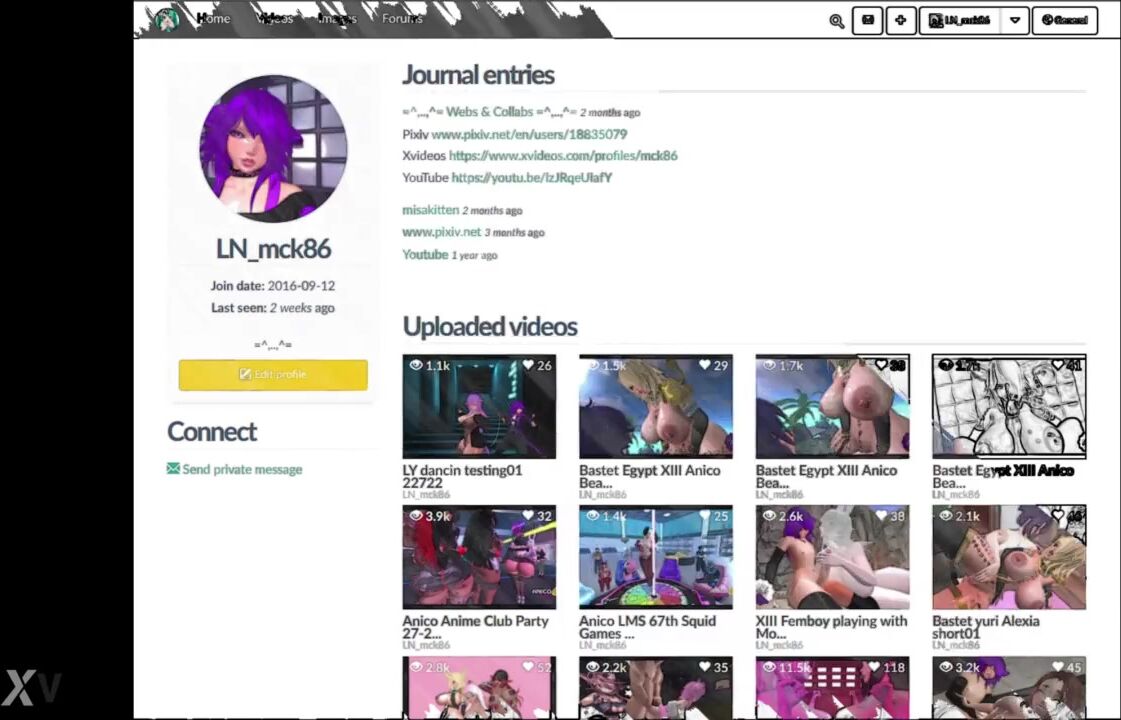Screen dimensions: 1121x720
Task: Click the large LN_mck86 username under the avatar
Action: pyautogui.click(x=273, y=249)
